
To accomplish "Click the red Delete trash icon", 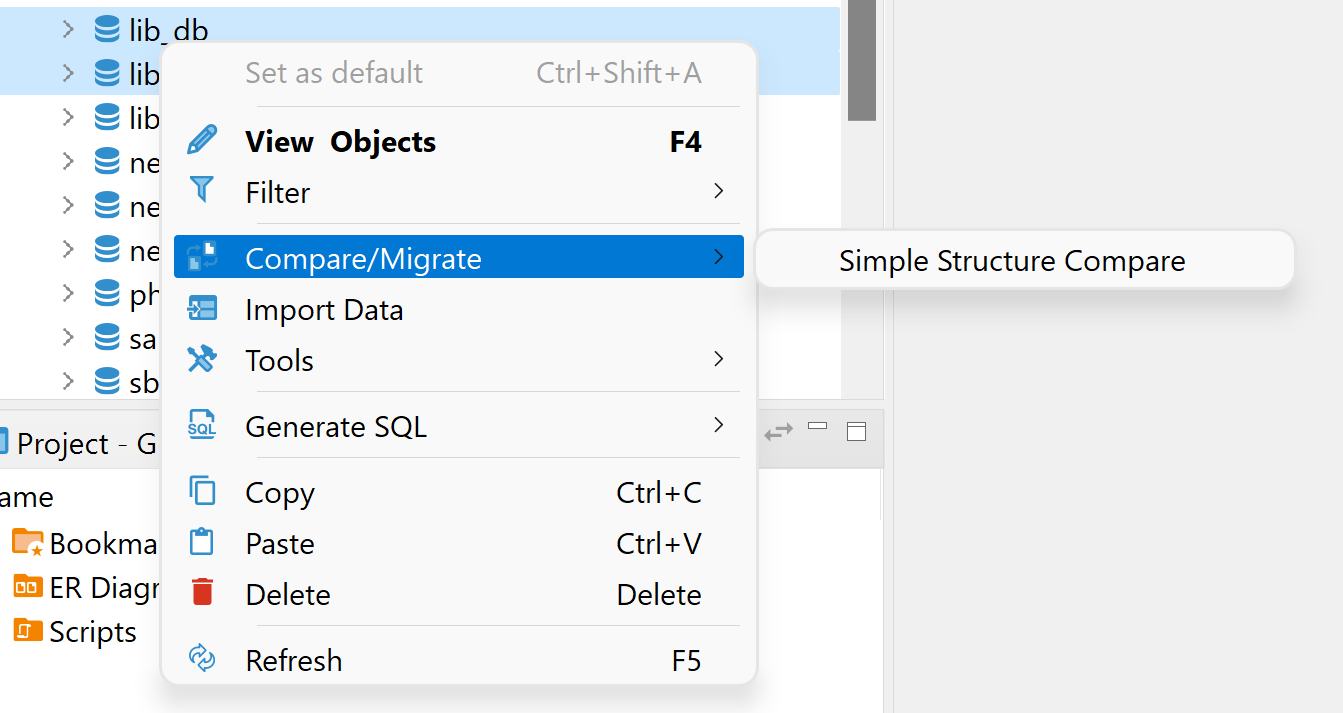I will tap(203, 593).
